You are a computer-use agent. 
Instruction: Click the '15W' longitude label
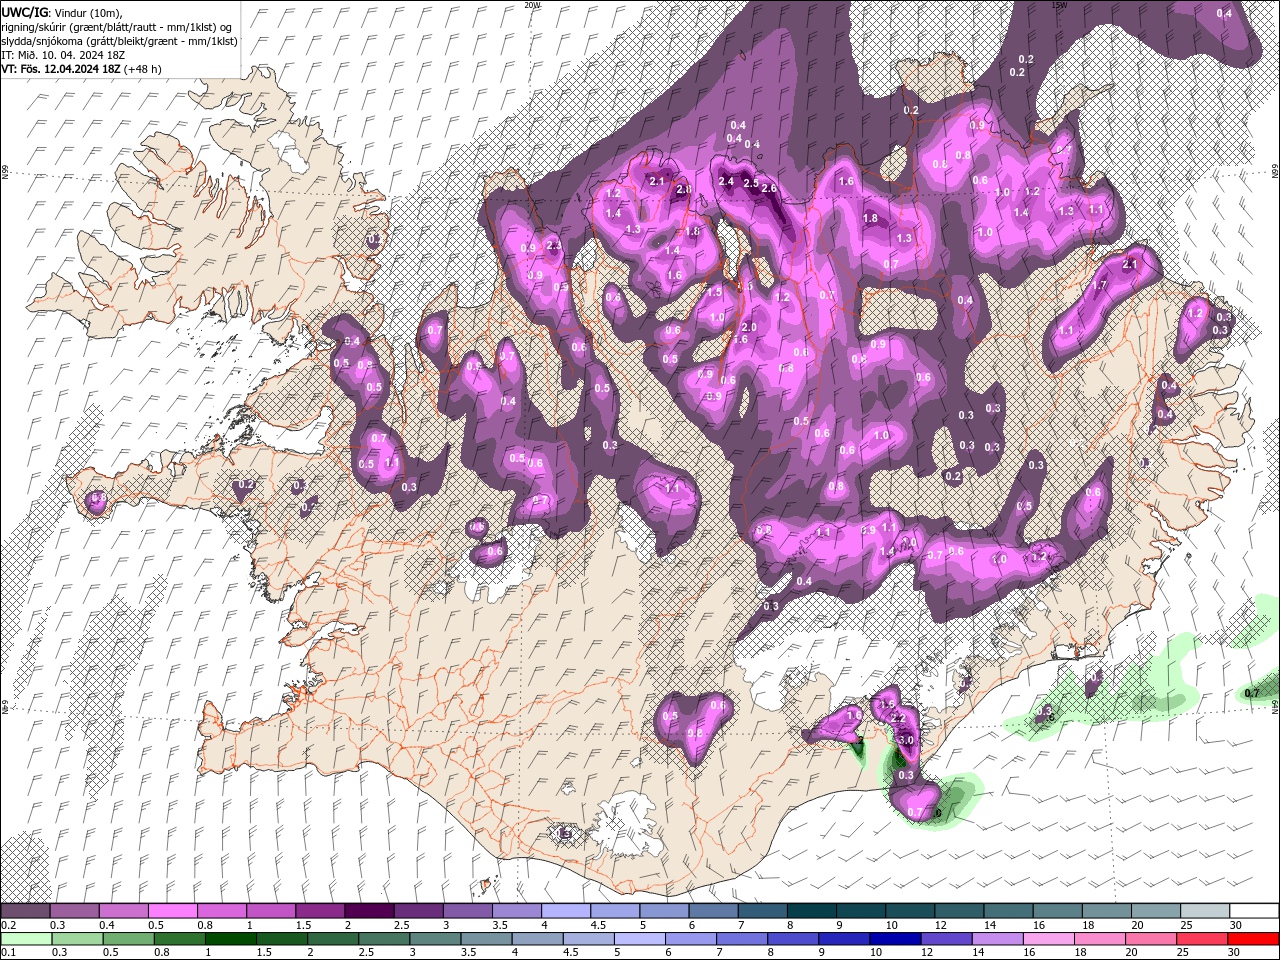pyautogui.click(x=1059, y=5)
